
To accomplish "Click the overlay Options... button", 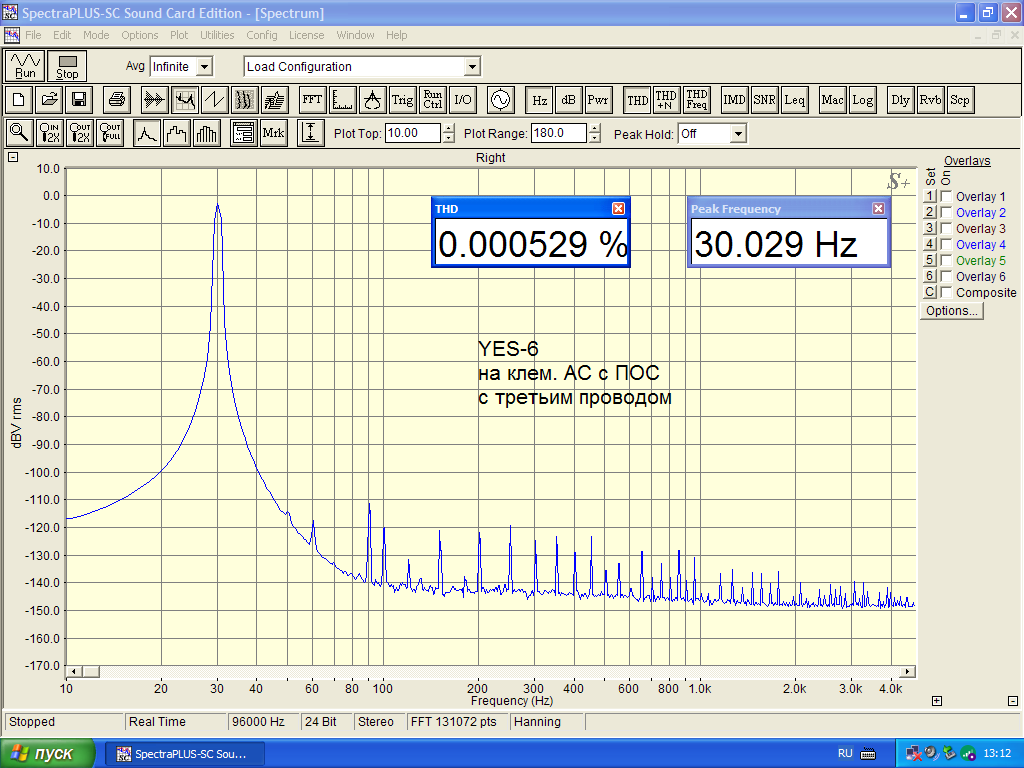I will [951, 311].
